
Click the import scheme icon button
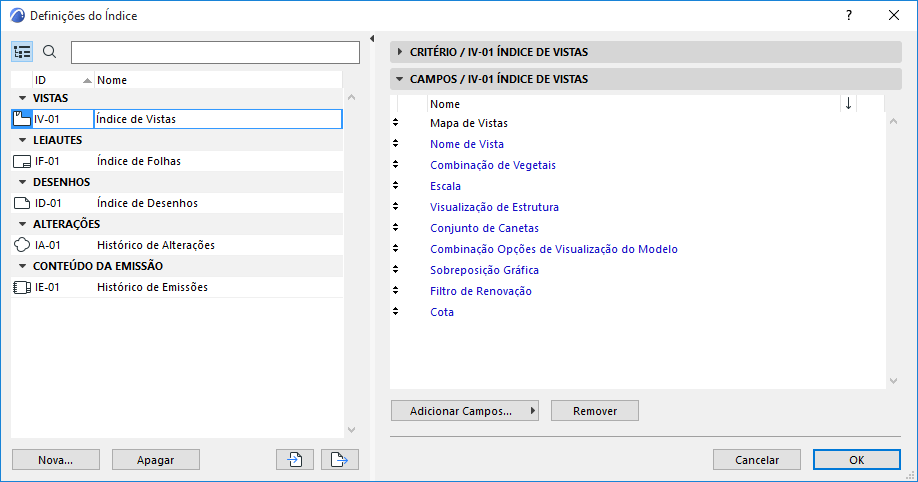pyautogui.click(x=295, y=459)
